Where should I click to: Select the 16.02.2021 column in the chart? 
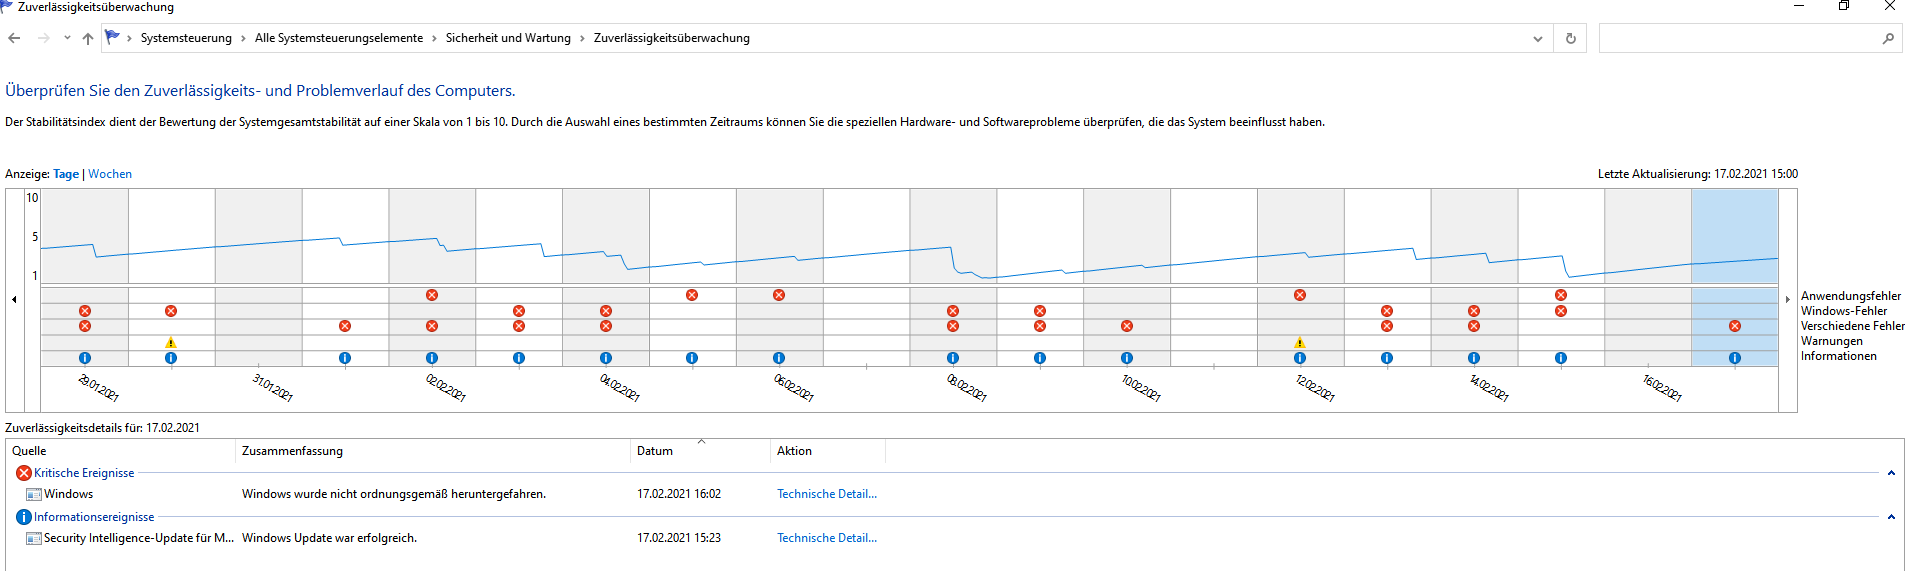point(1648,277)
